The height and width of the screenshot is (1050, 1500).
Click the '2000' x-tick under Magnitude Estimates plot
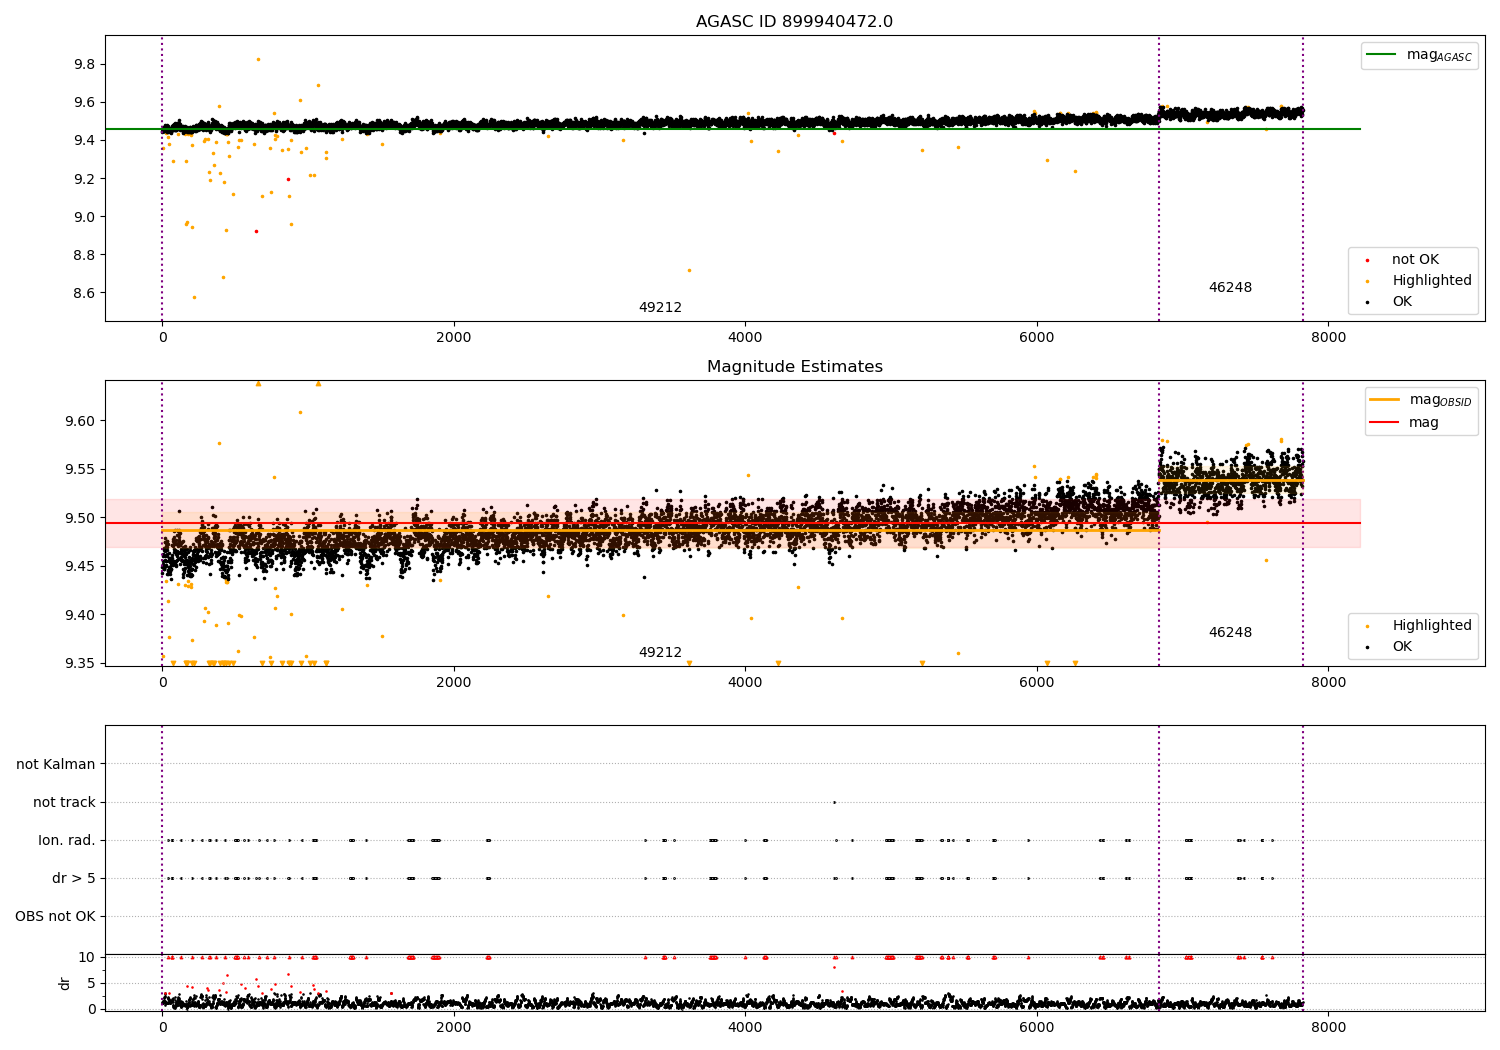(x=454, y=683)
